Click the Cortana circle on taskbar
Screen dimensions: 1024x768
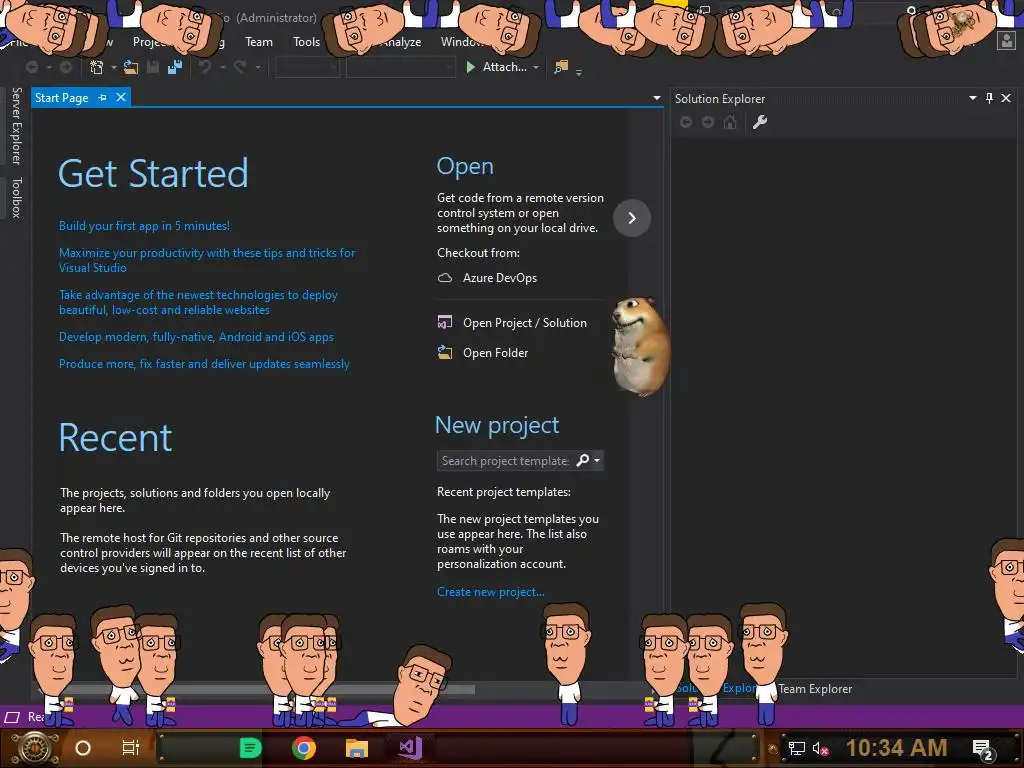(83, 748)
